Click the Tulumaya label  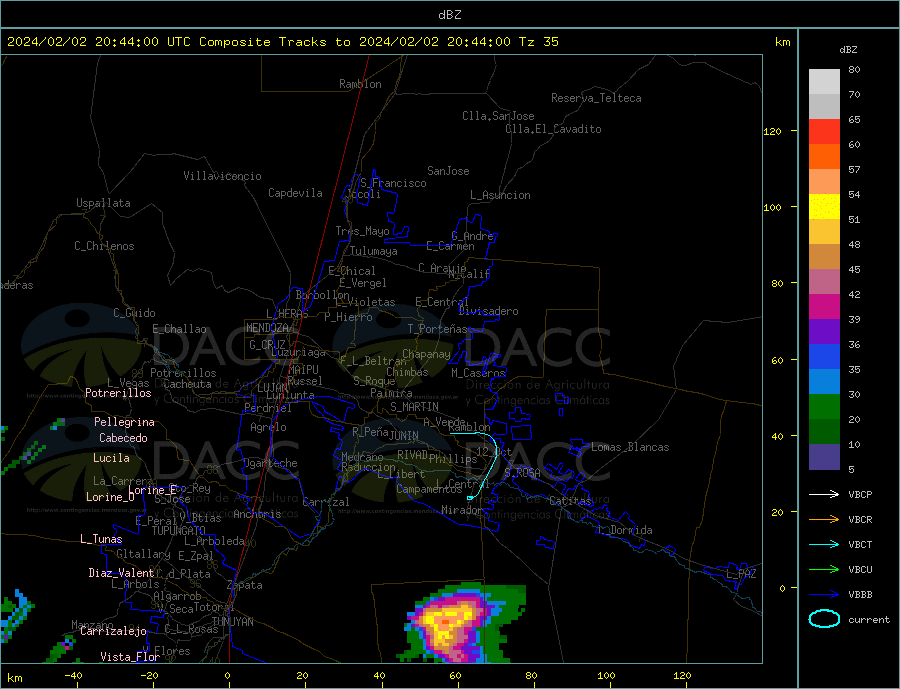click(x=374, y=251)
